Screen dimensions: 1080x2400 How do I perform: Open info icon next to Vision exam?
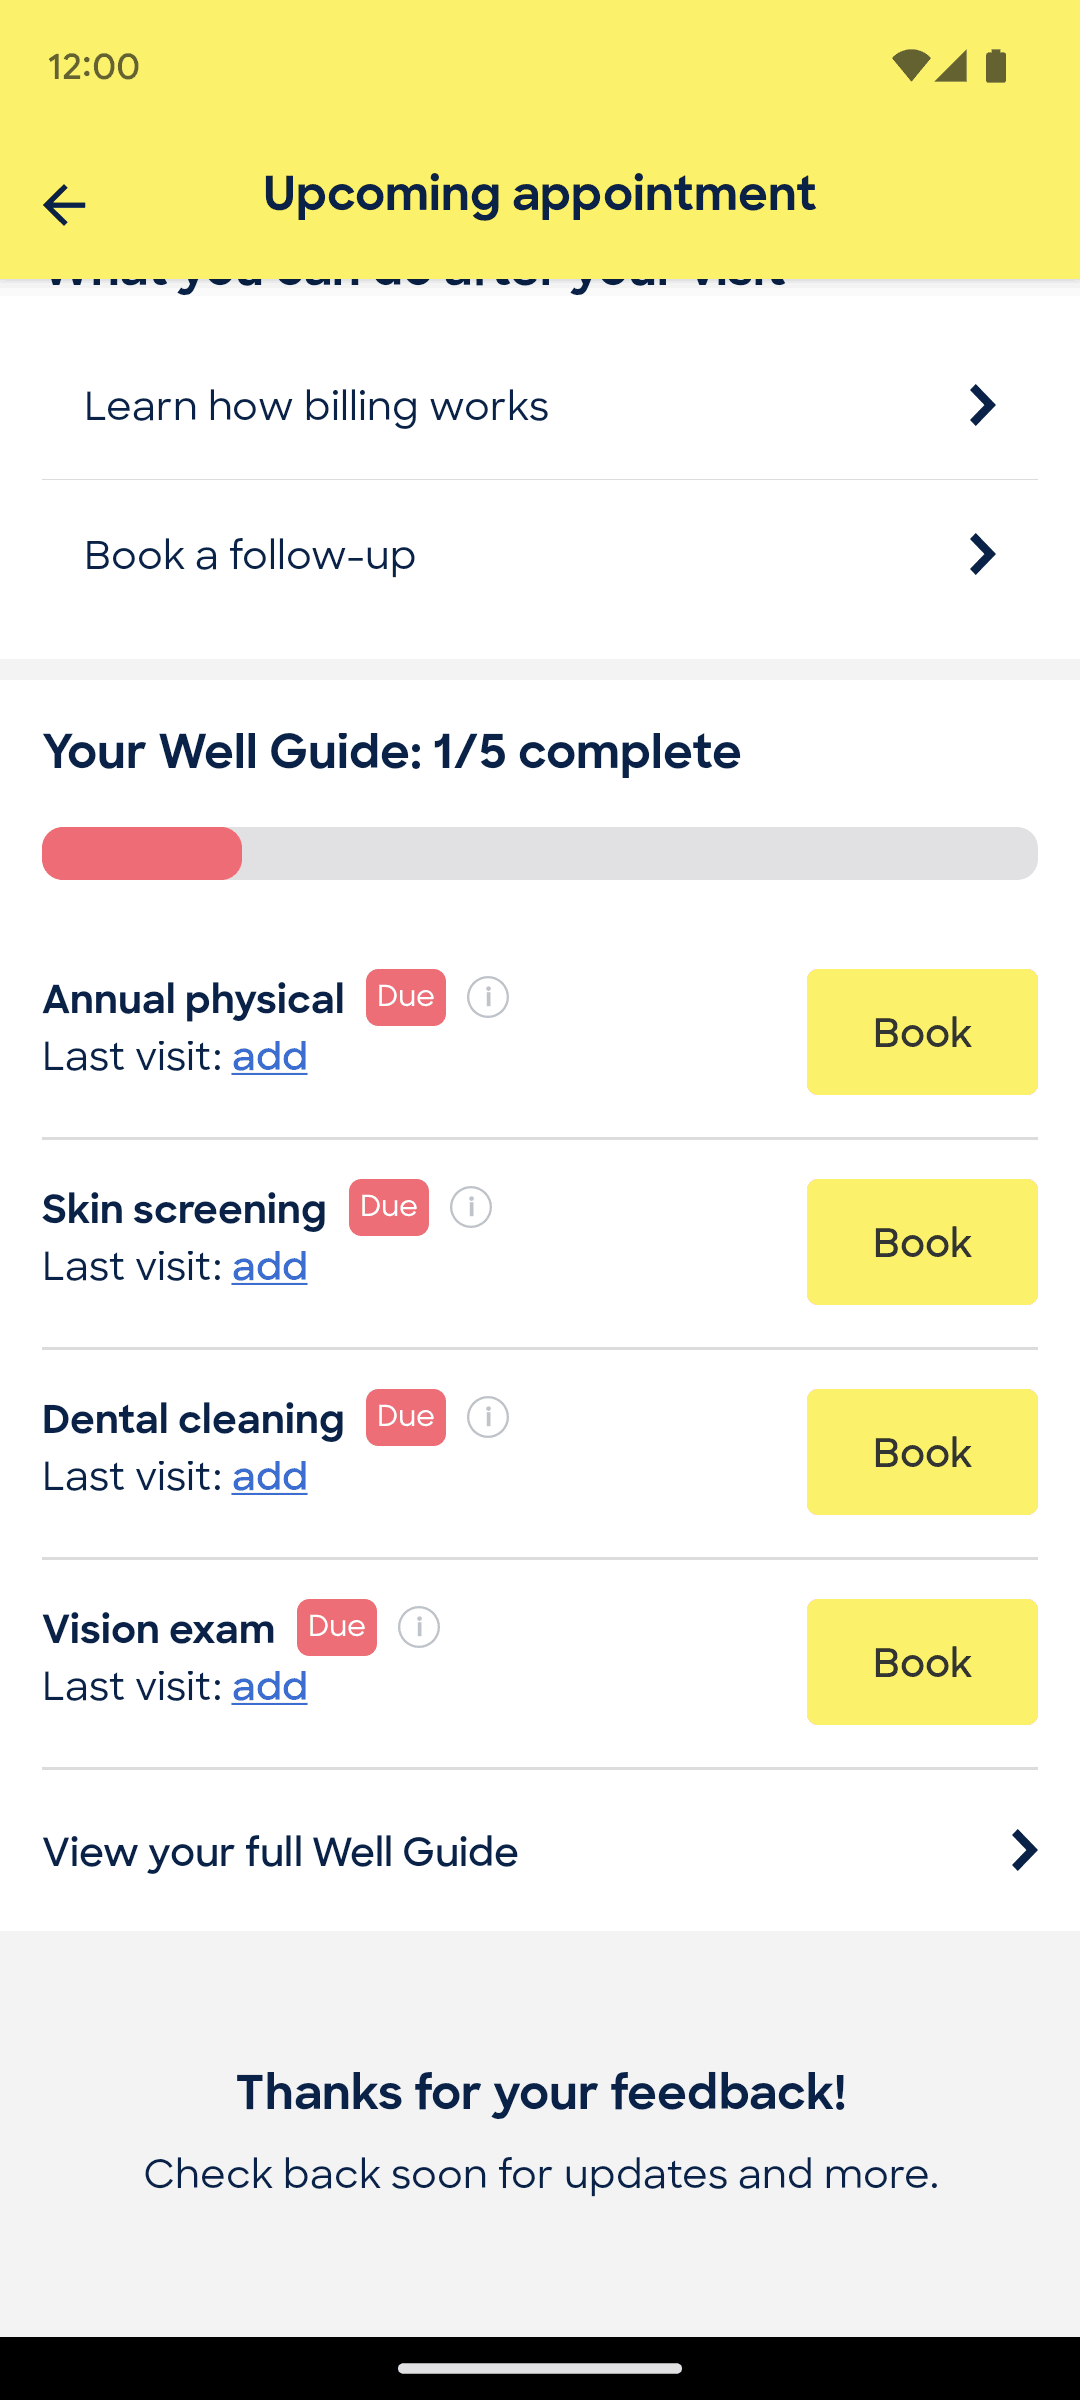pyautogui.click(x=419, y=1627)
